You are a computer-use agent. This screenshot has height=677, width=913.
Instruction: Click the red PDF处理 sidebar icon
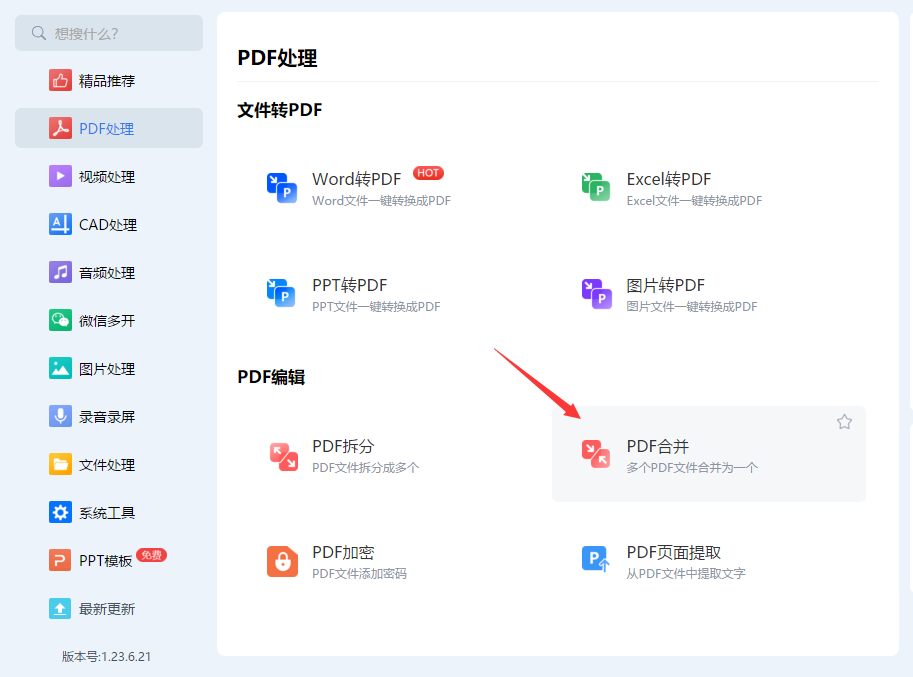(60, 128)
